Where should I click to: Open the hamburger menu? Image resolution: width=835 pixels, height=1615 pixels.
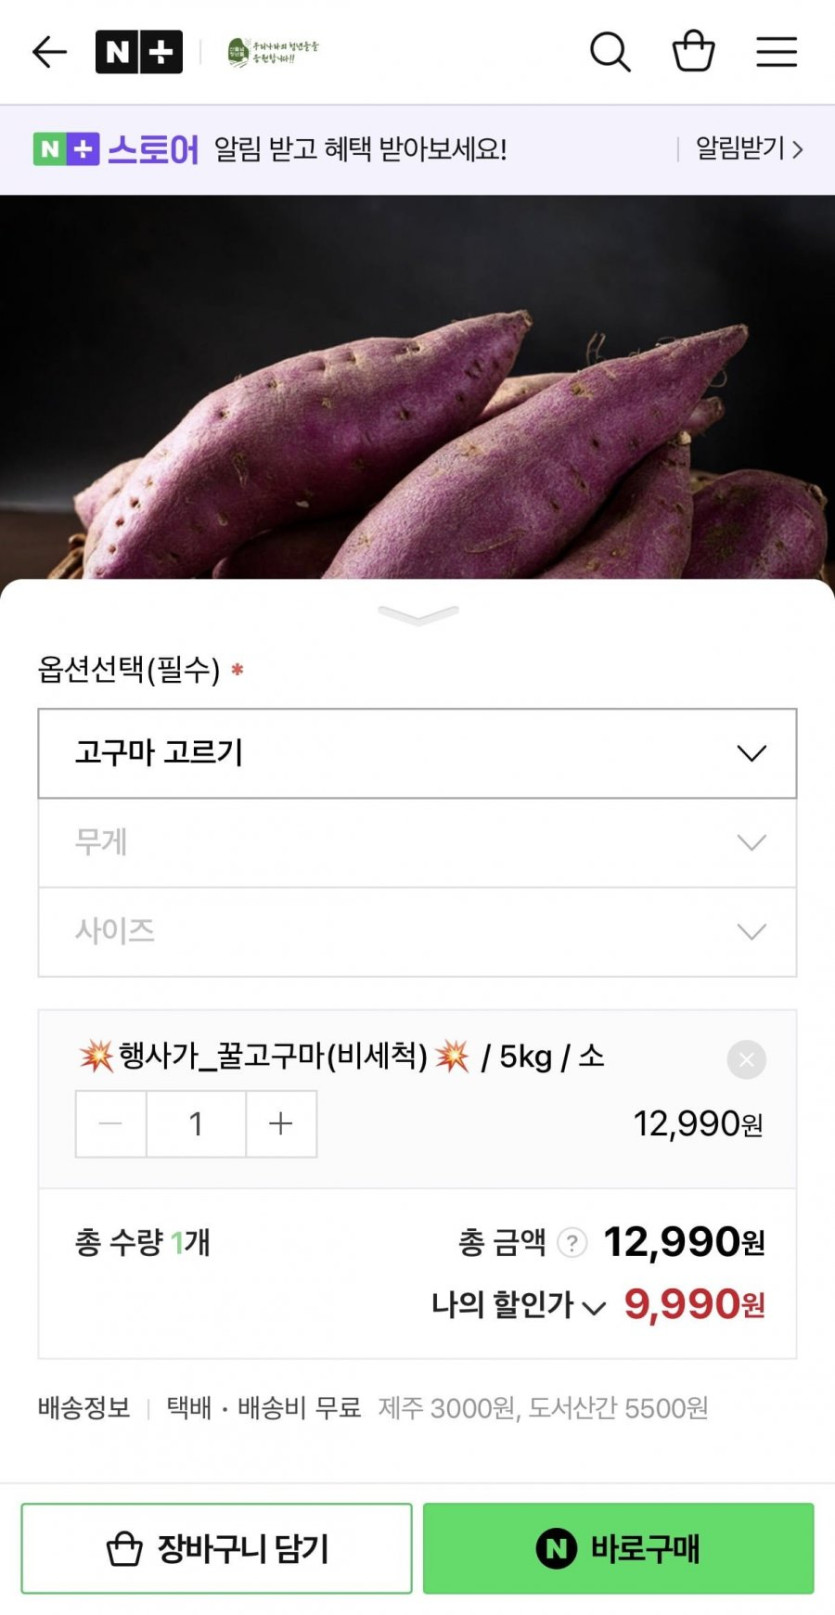pyautogui.click(x=776, y=52)
